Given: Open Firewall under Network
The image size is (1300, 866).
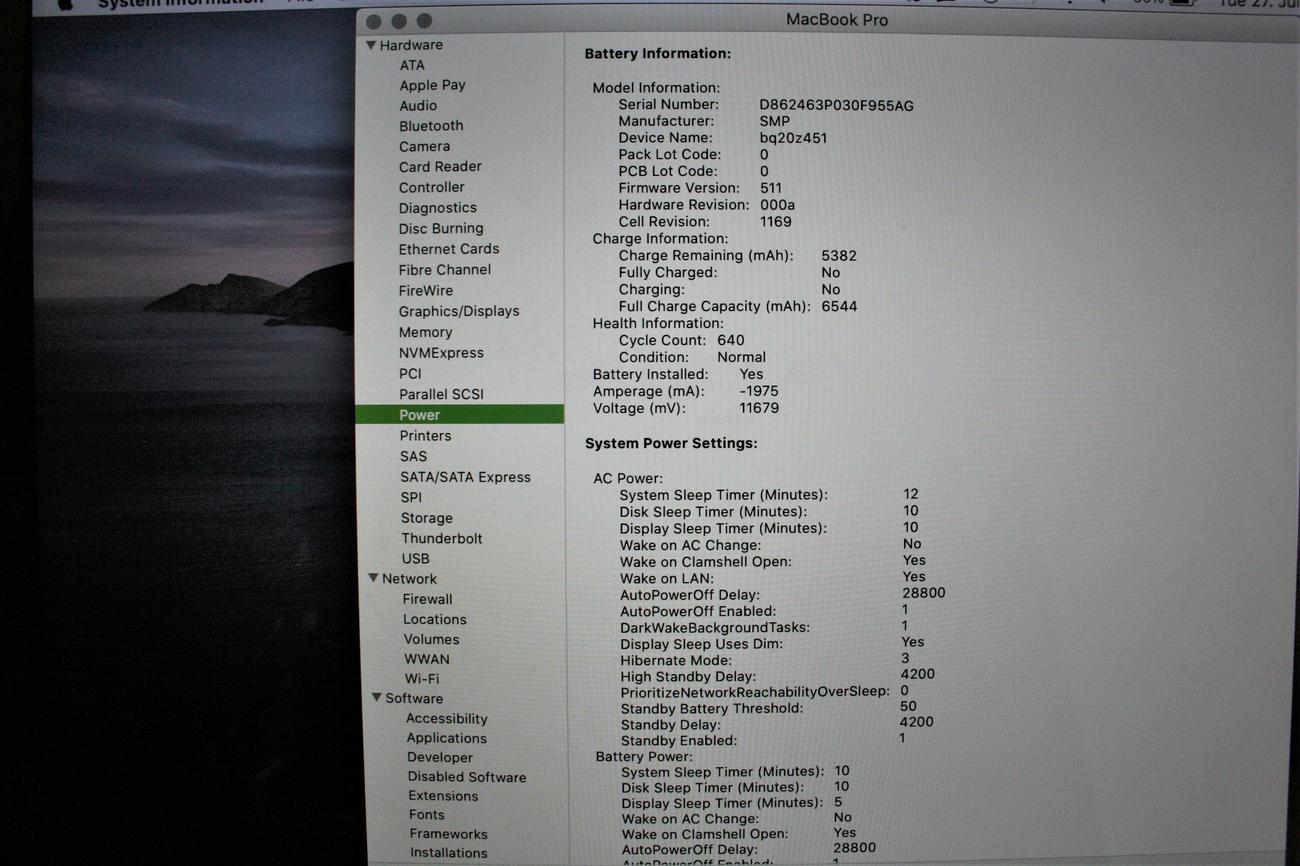Looking at the screenshot, I should (427, 599).
